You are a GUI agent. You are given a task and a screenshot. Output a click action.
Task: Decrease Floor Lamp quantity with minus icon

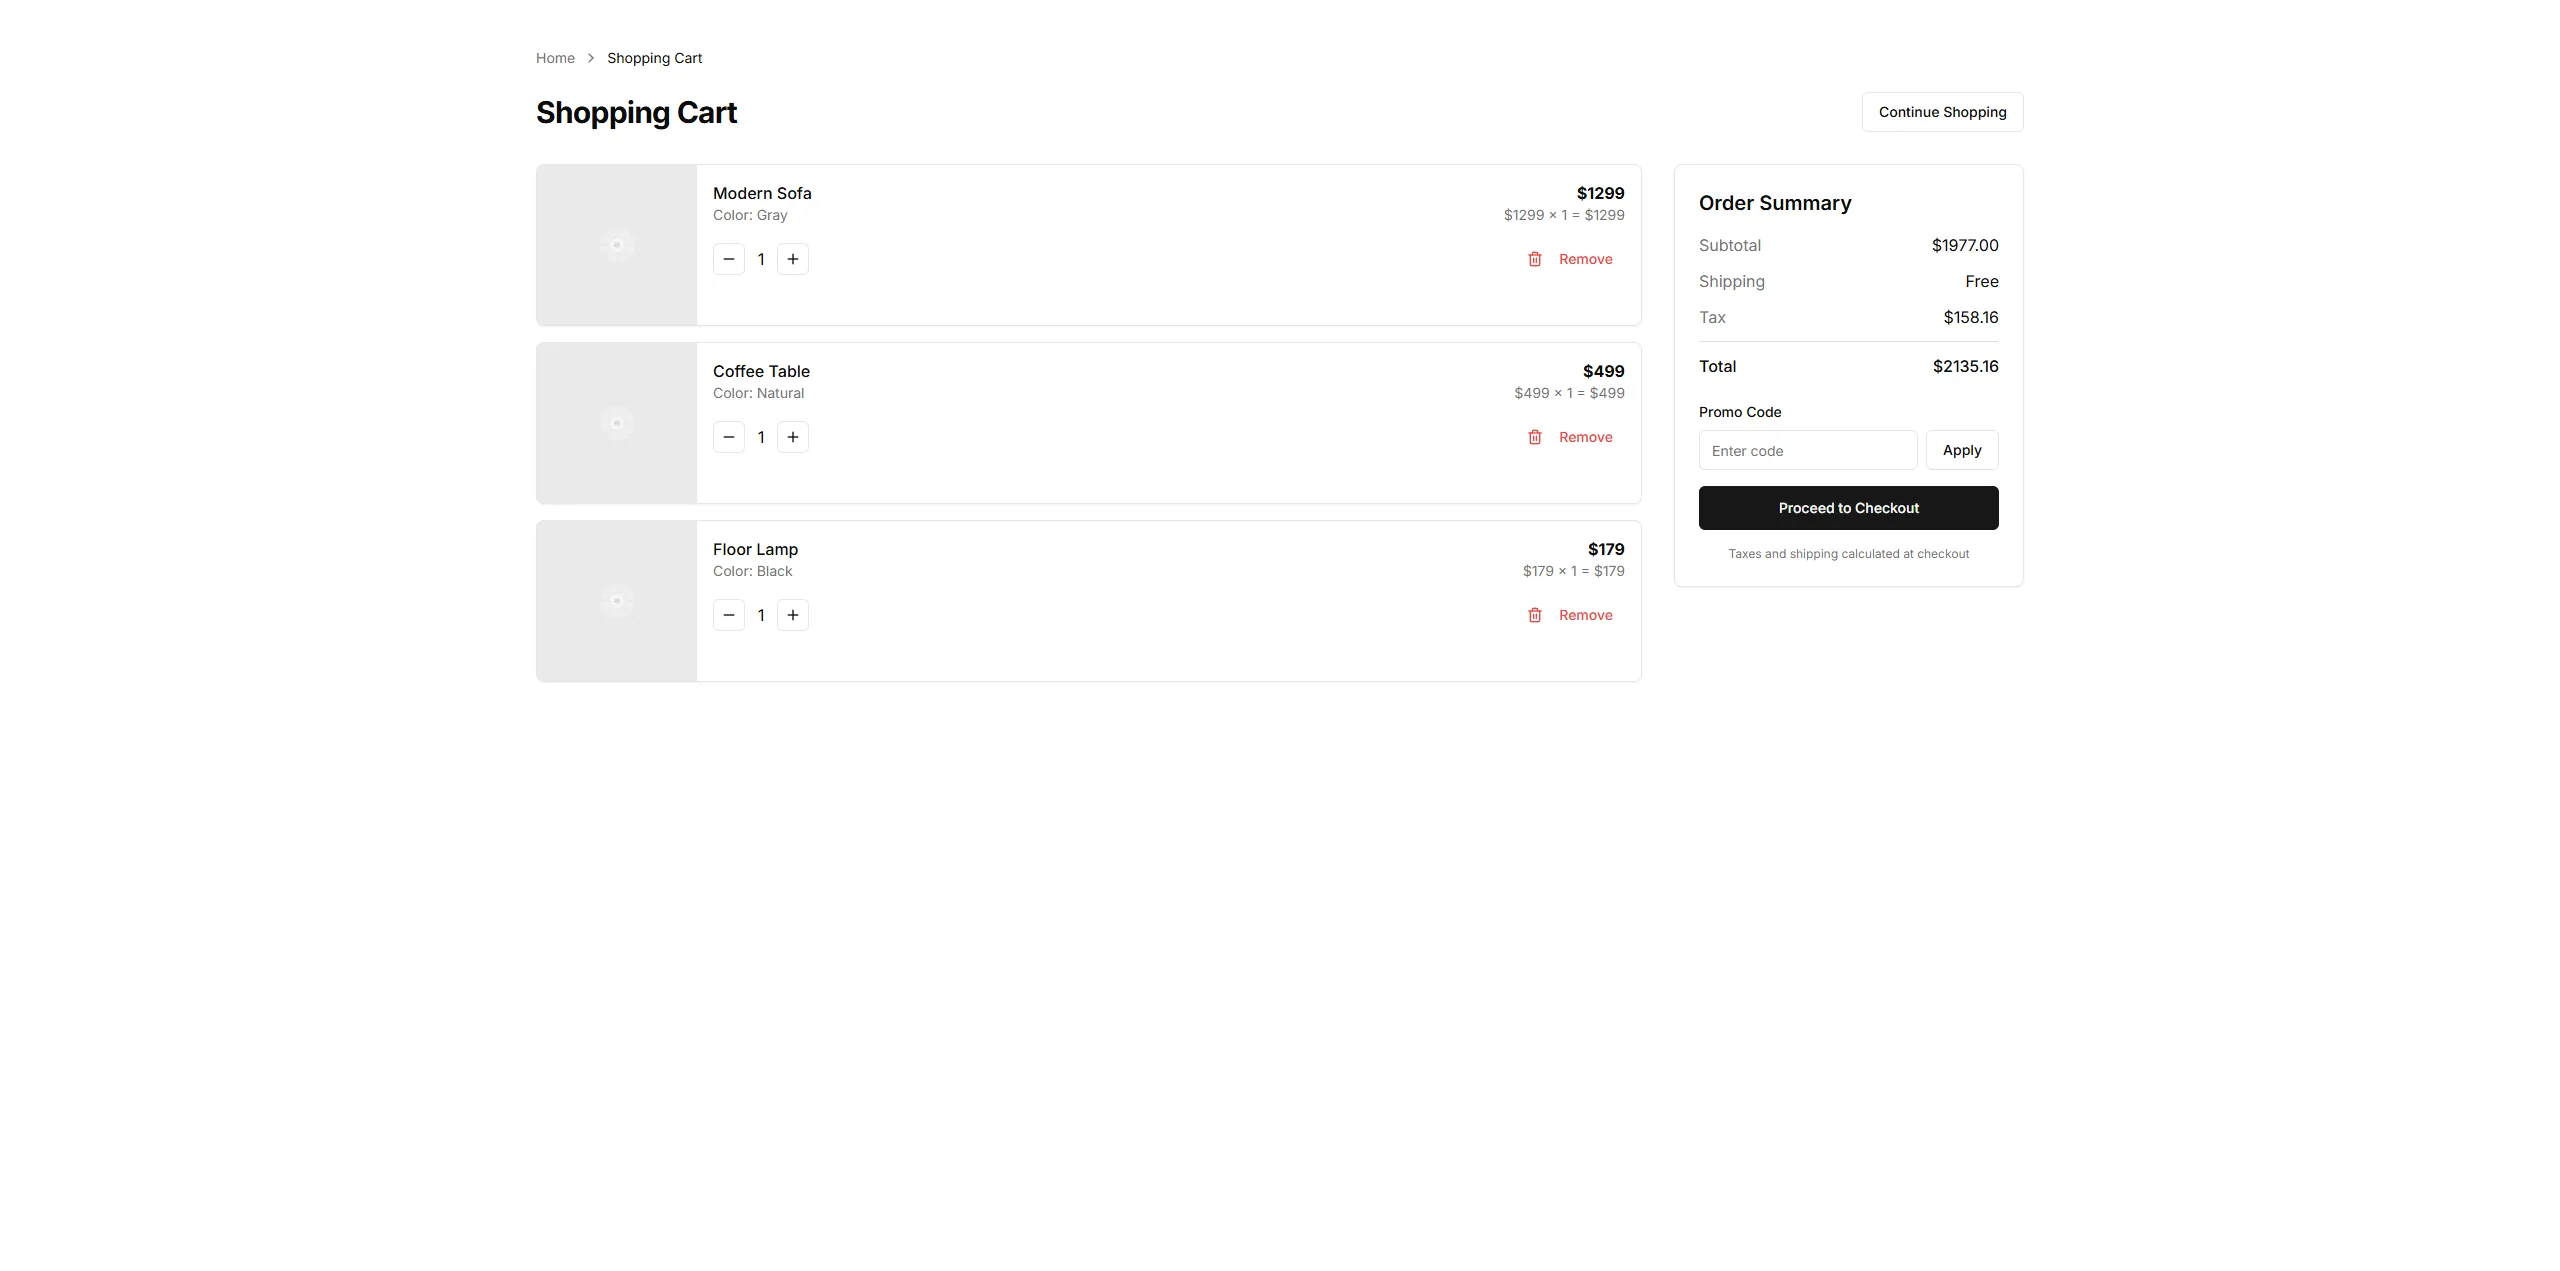729,615
